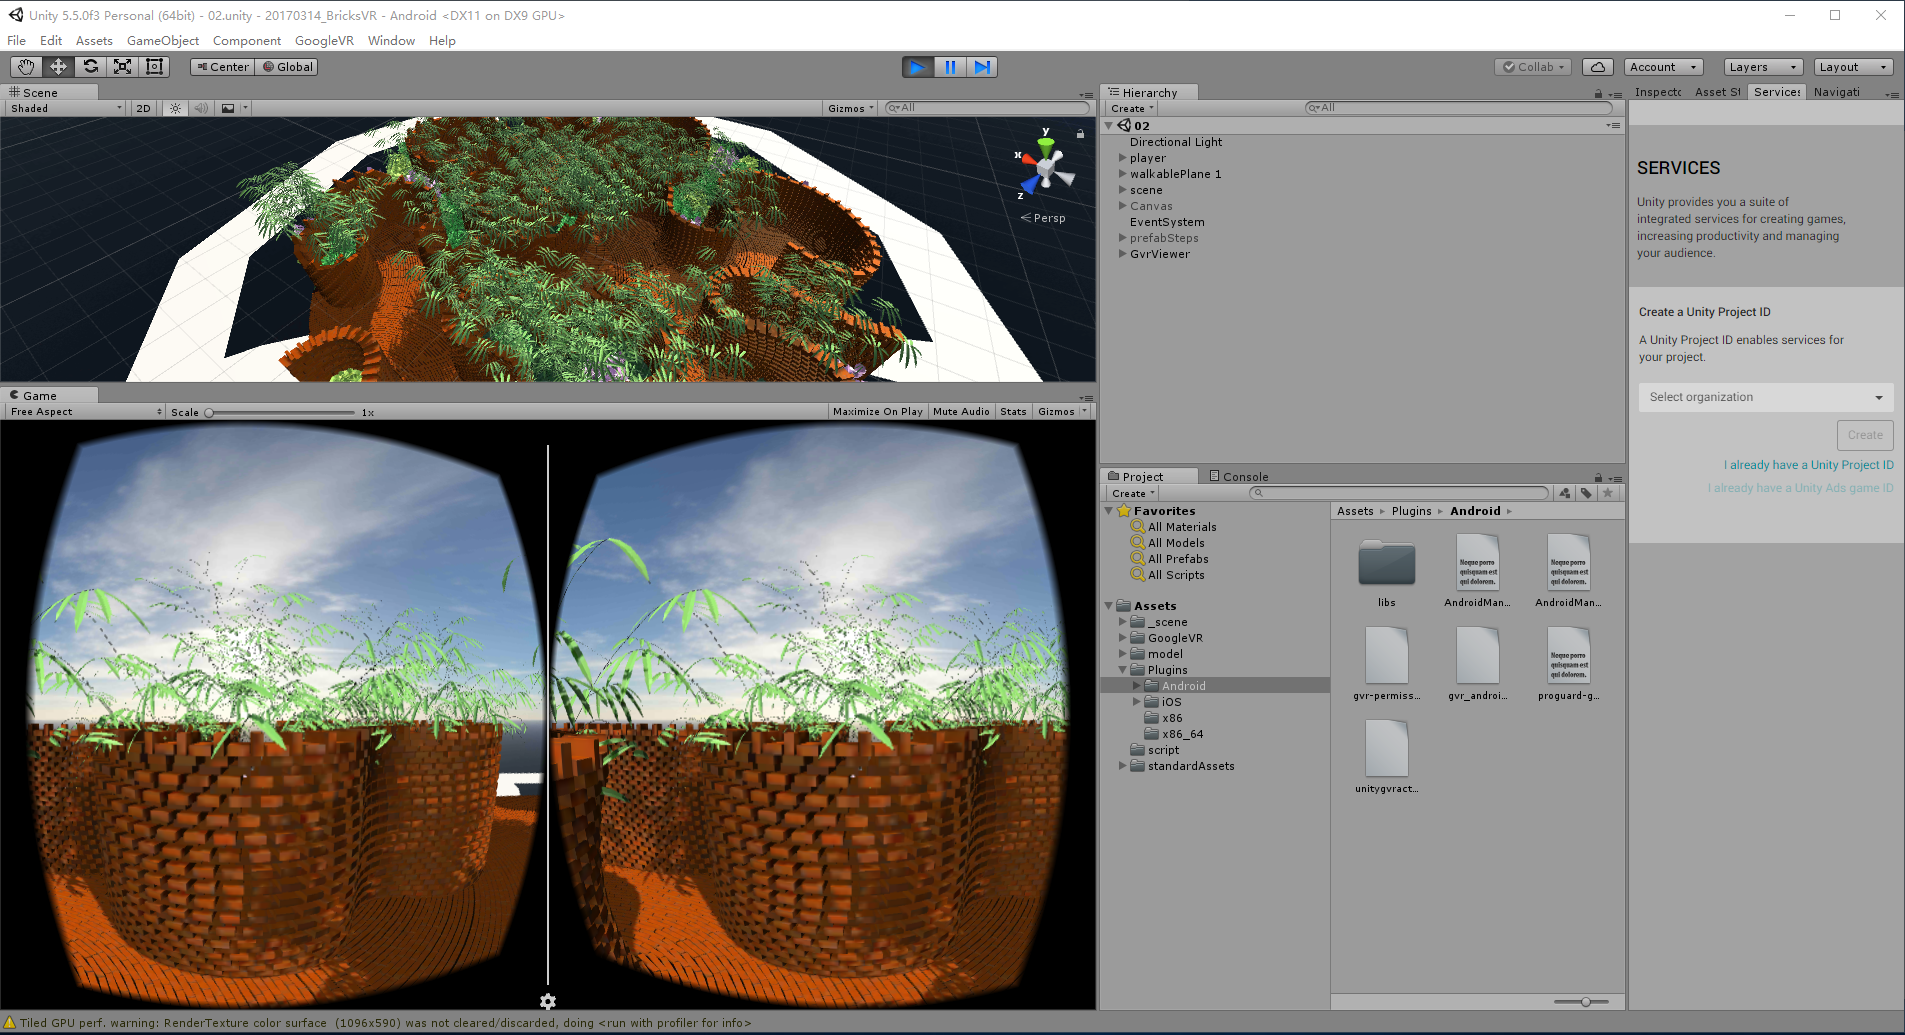Select the Scale tool
Image resolution: width=1905 pixels, height=1035 pixels.
coord(122,67)
